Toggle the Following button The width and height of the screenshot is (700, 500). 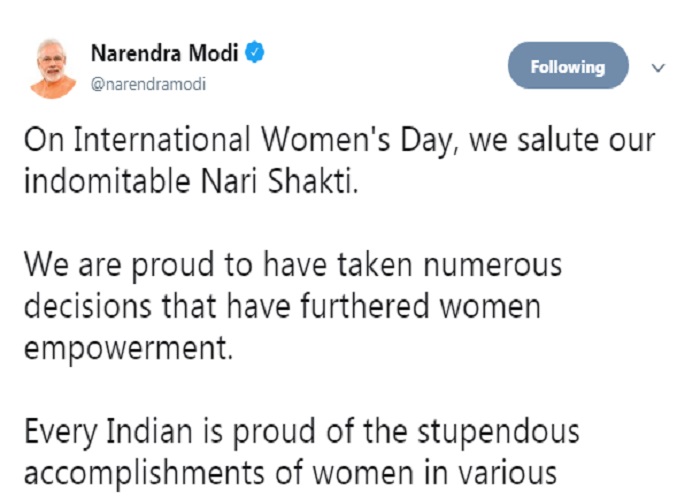pyautogui.click(x=568, y=67)
